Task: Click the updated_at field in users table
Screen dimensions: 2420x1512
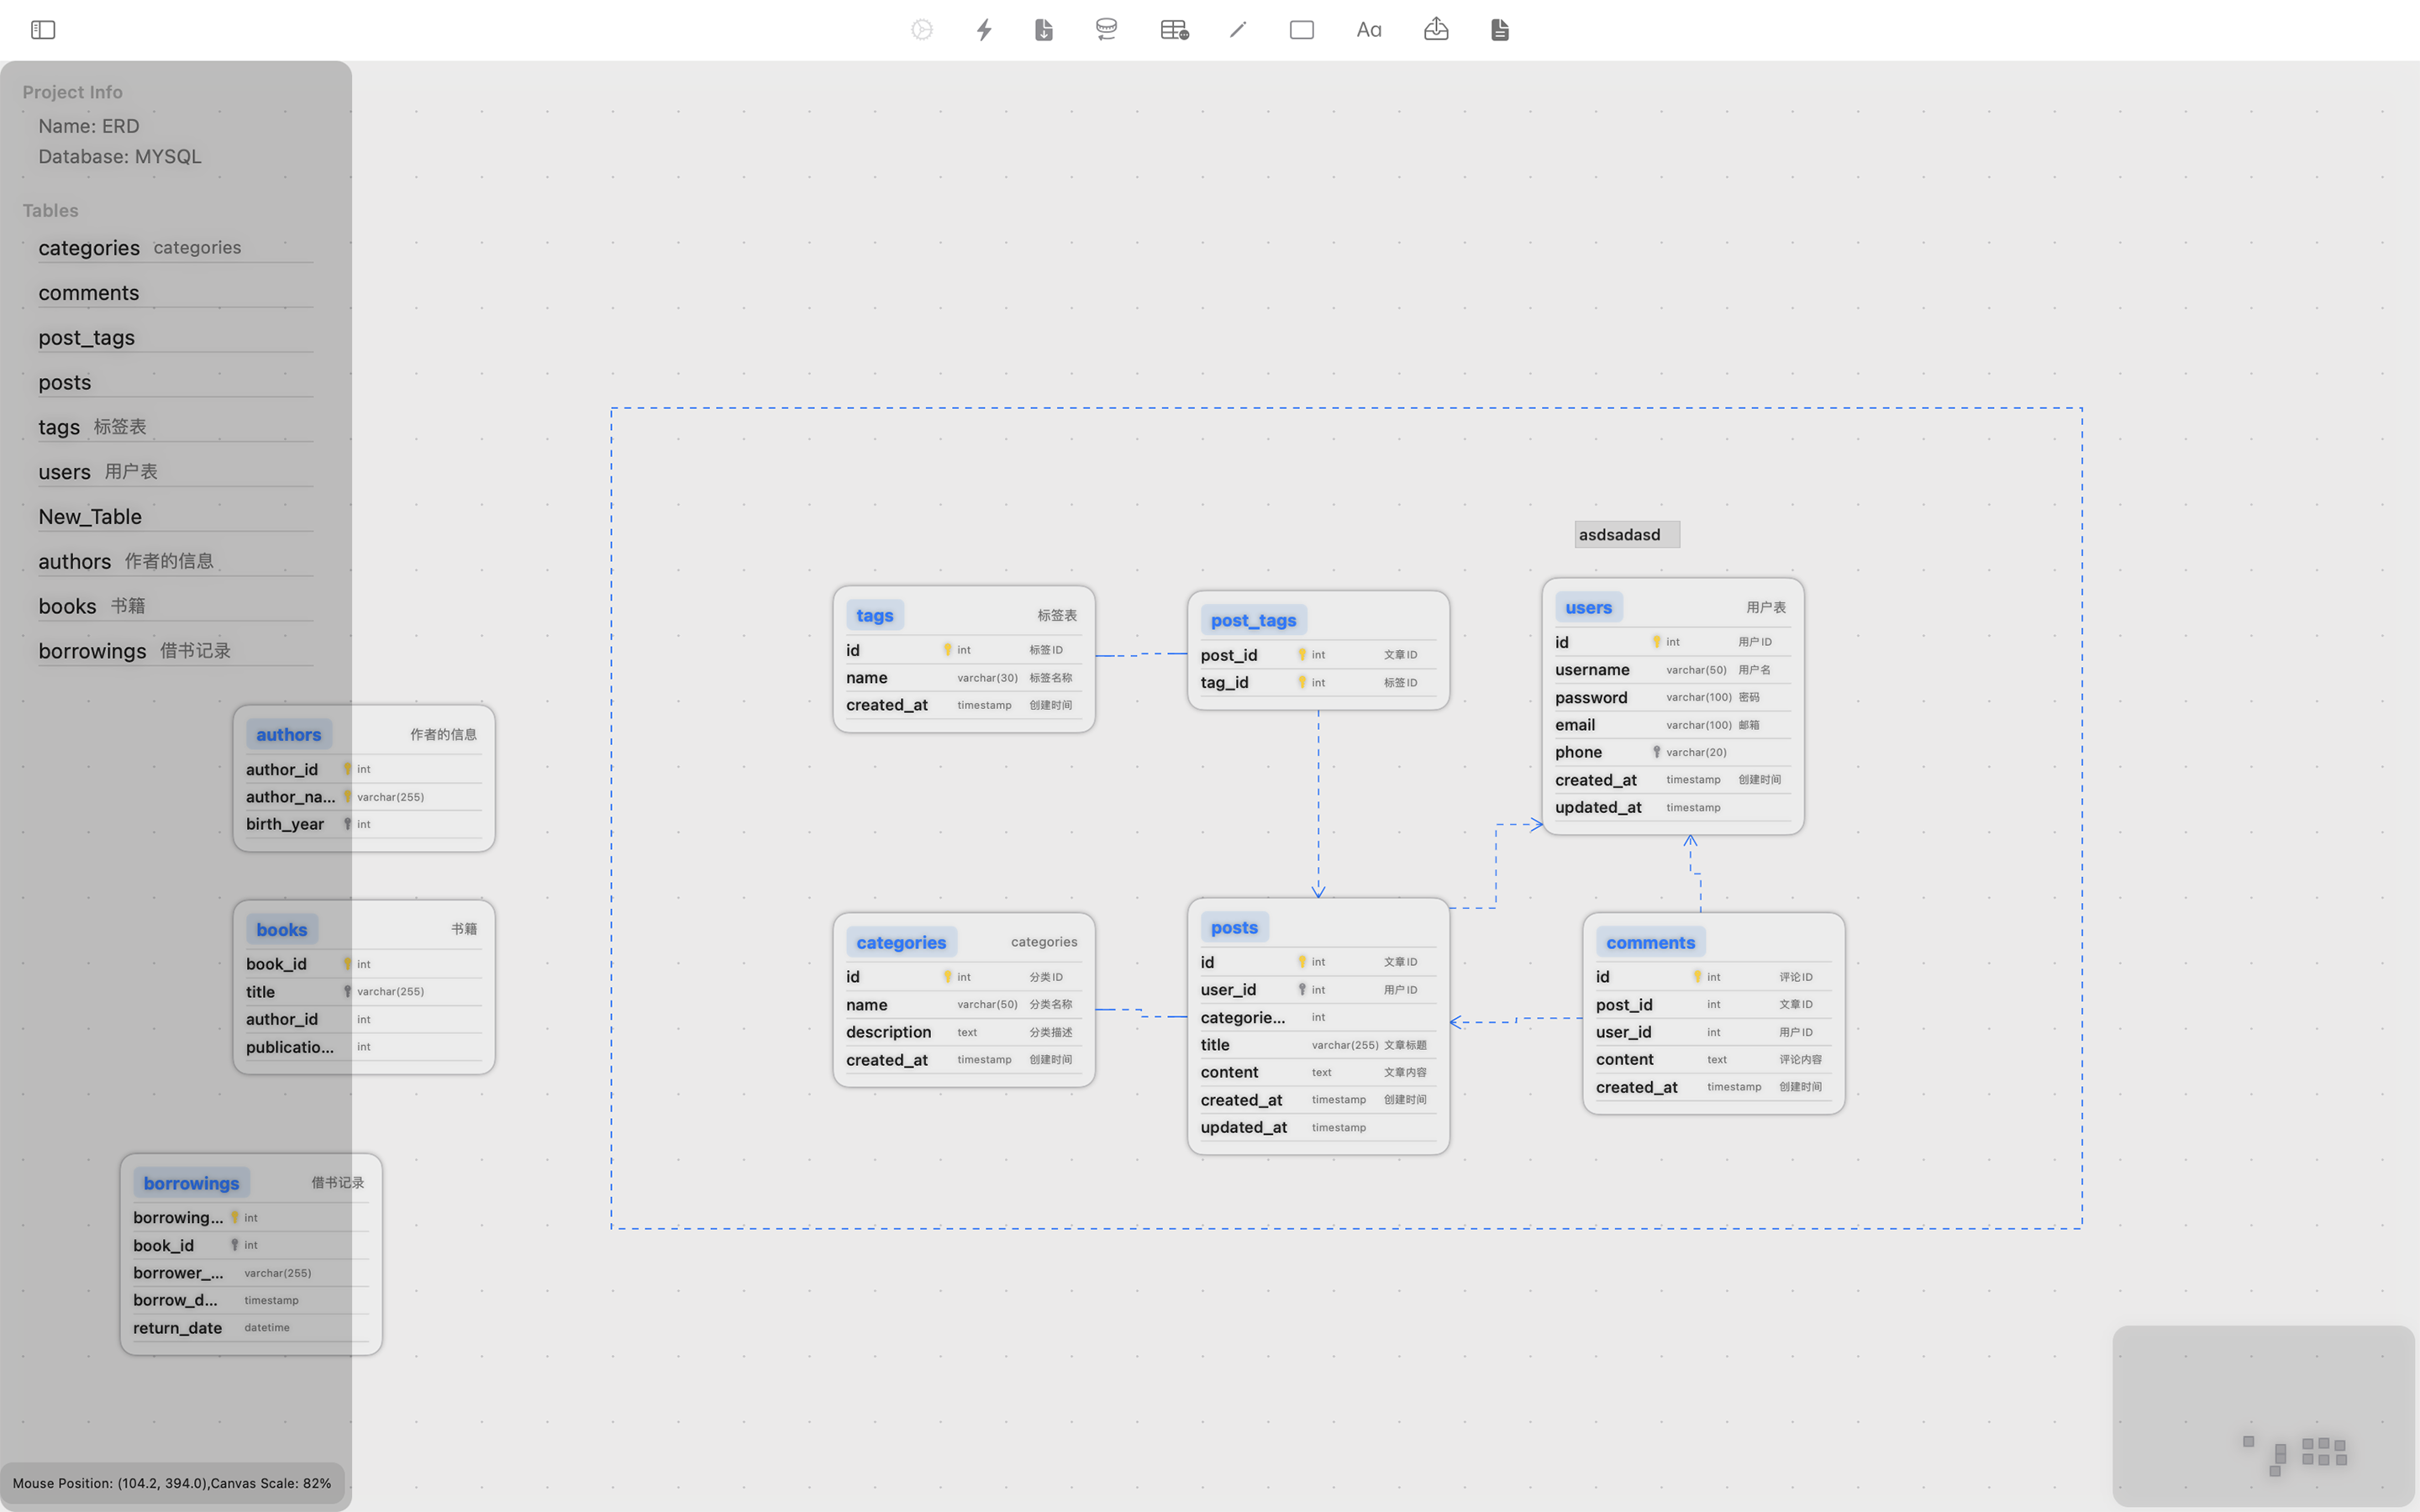Action: (x=1672, y=807)
